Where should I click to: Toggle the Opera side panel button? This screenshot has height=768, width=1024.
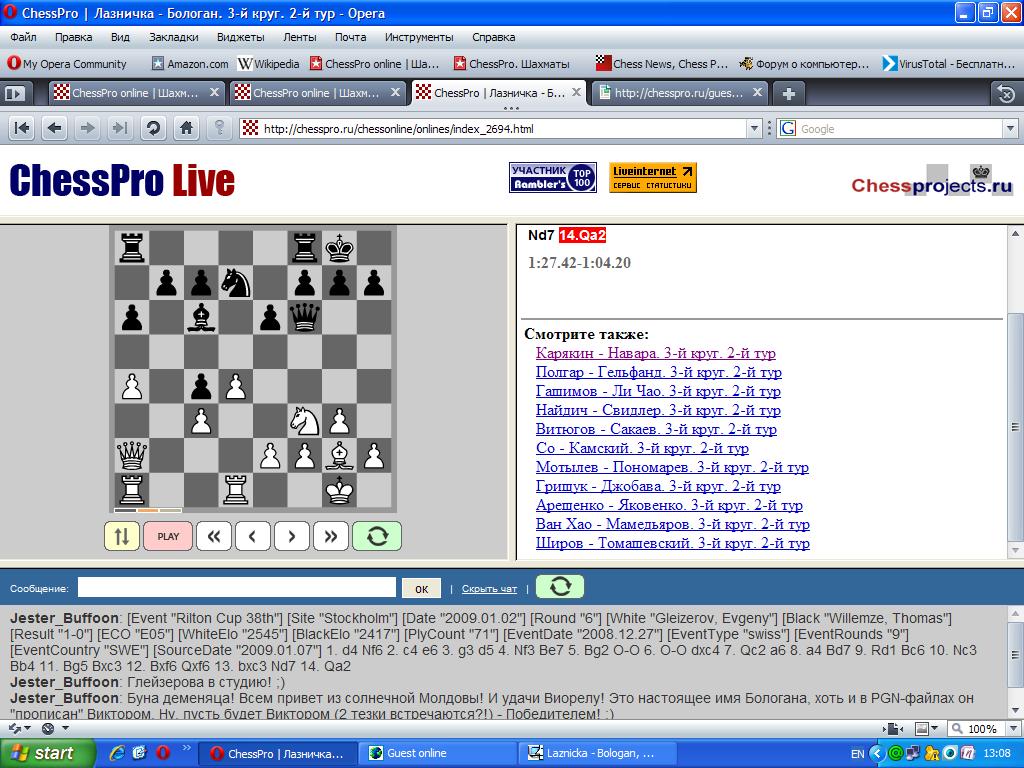click(15, 93)
